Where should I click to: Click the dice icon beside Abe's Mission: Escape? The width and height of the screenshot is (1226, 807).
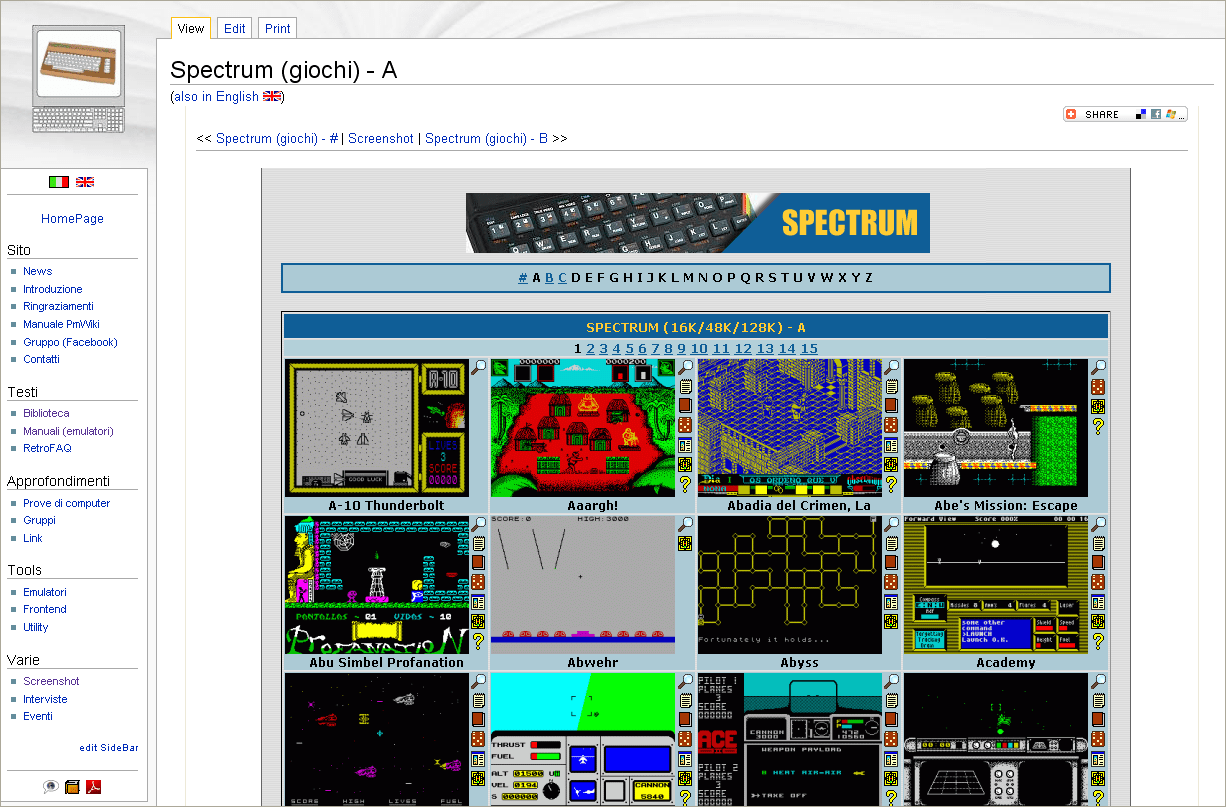click(1098, 386)
